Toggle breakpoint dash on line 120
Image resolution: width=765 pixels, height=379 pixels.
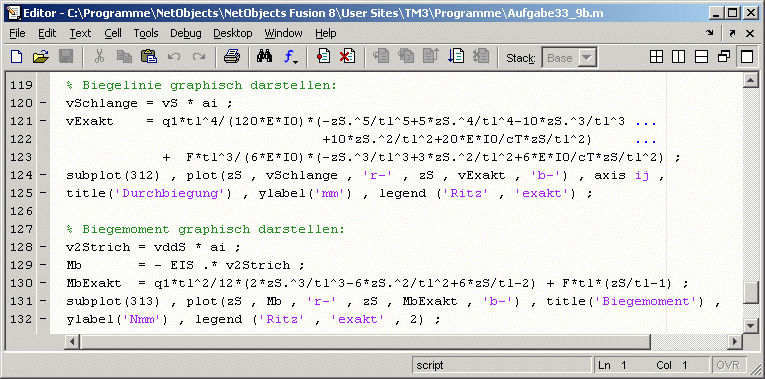point(43,103)
